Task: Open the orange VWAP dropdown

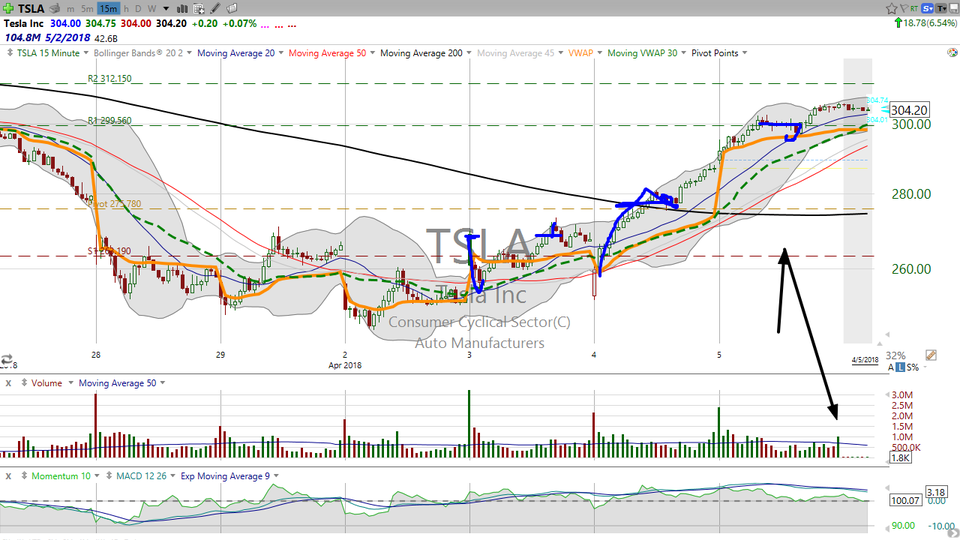Action: click(599, 53)
